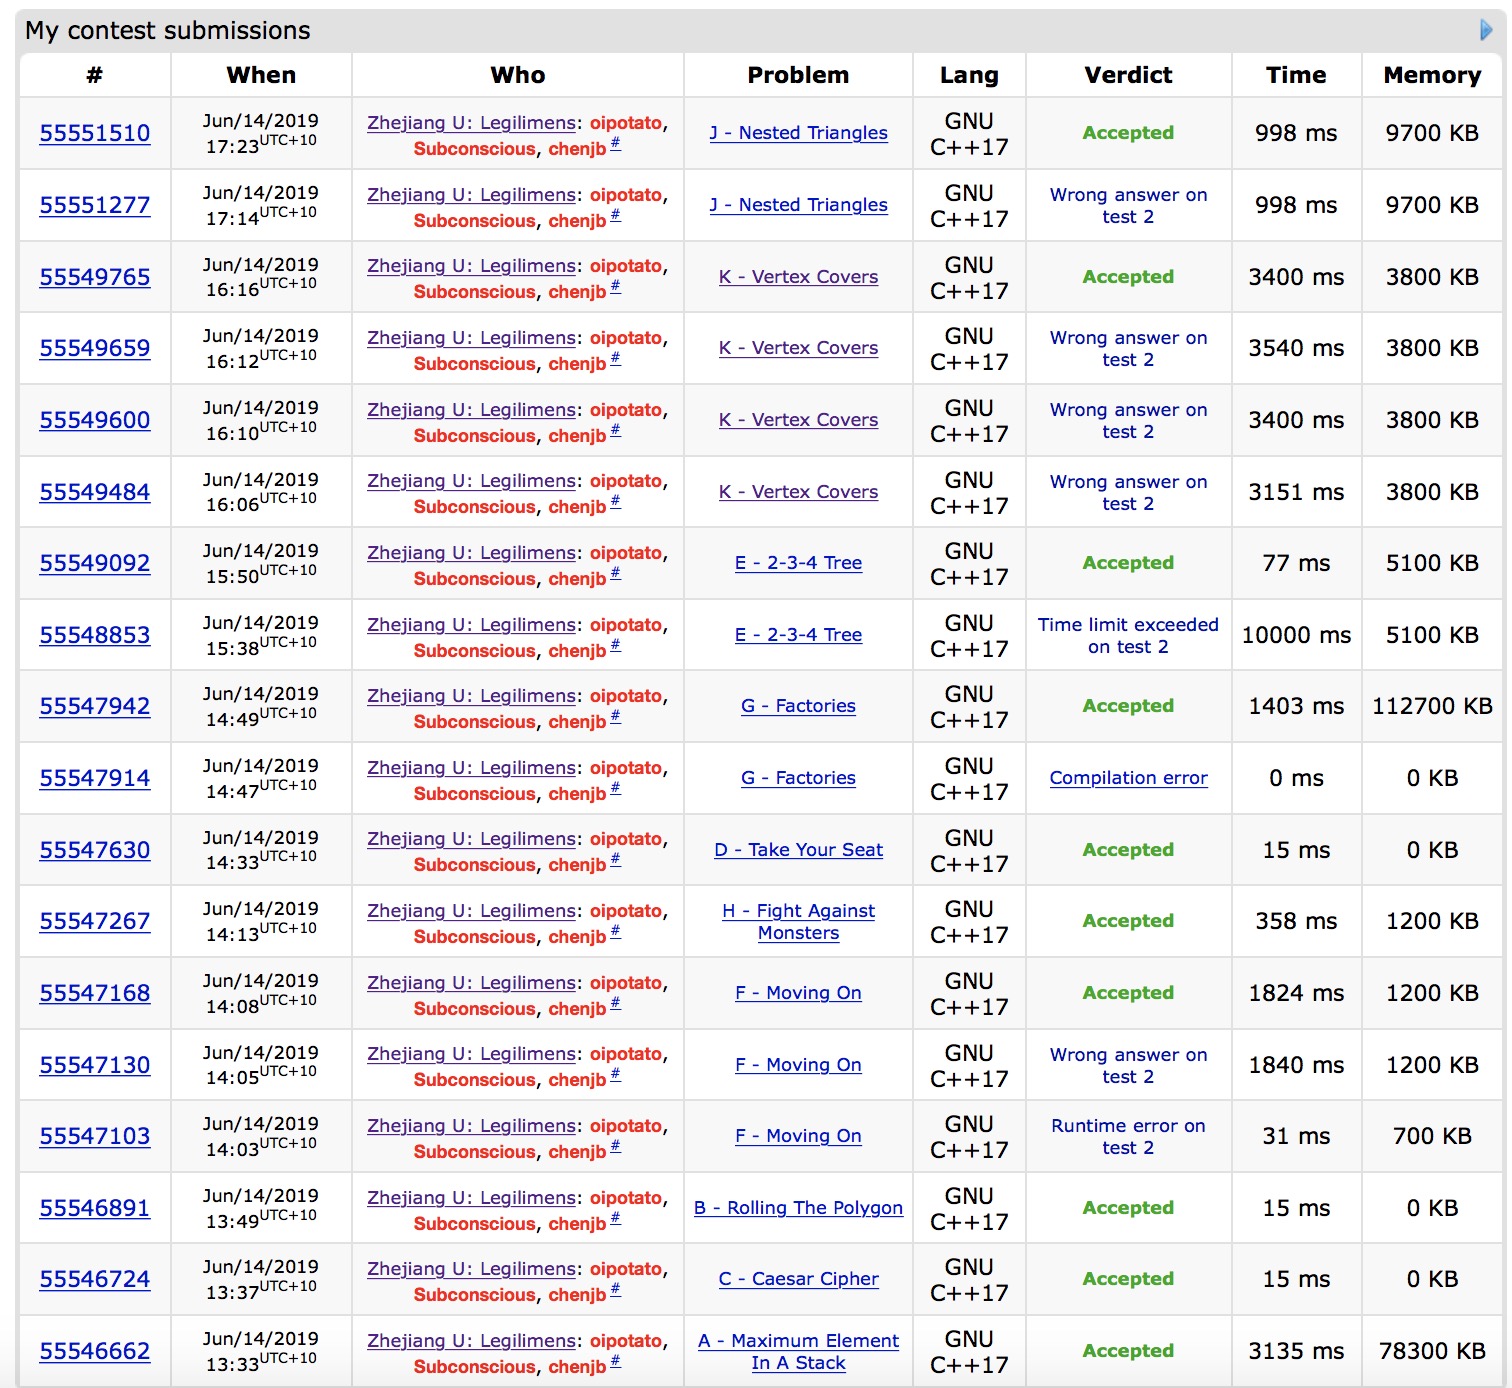Go to problem E - 2-3-4 Tree in the time limit exceeded row

pyautogui.click(x=798, y=635)
